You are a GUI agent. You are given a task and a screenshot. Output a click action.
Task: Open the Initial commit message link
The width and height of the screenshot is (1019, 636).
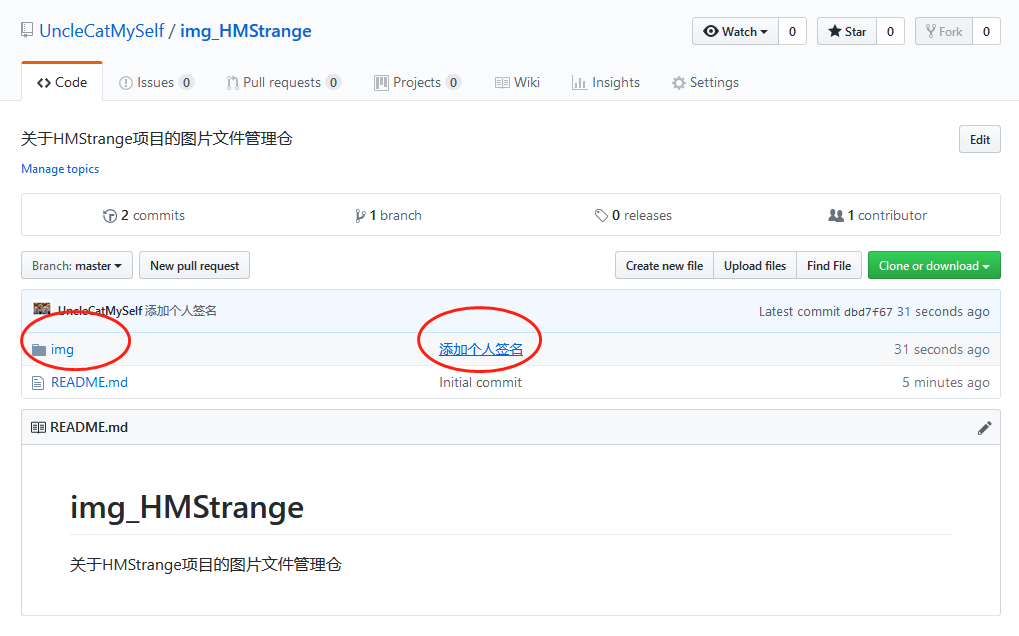click(480, 383)
